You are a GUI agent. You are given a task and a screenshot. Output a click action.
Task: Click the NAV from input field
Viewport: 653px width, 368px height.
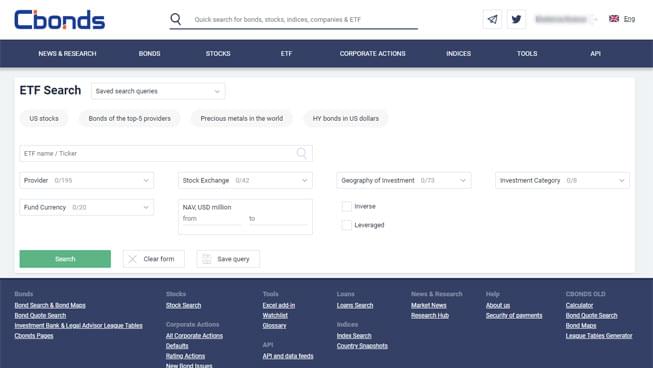(212, 219)
